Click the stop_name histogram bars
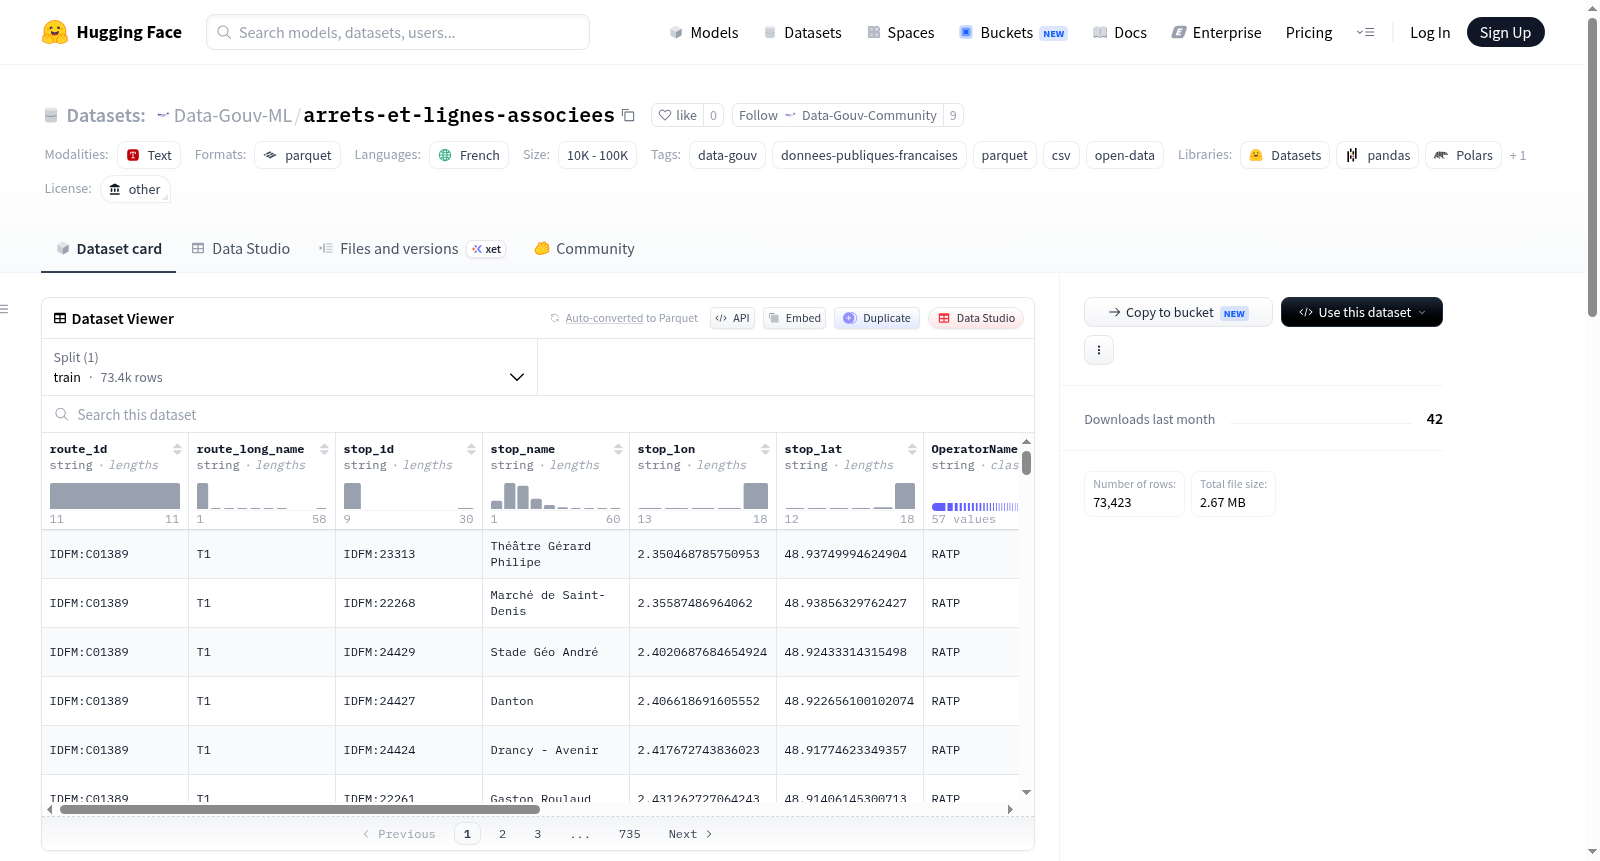 555,496
